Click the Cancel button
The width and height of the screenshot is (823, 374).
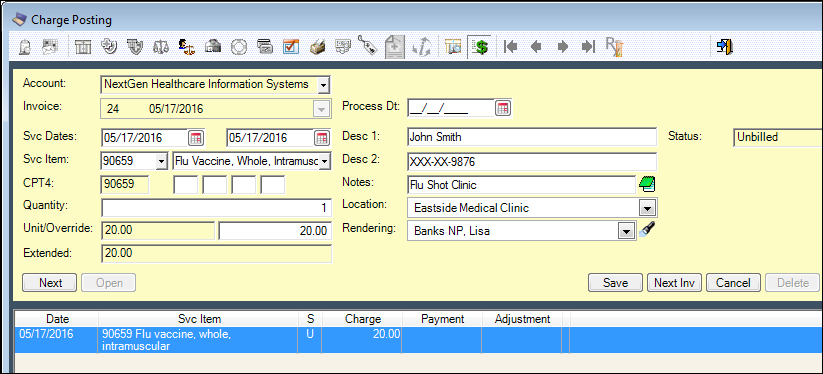point(733,283)
